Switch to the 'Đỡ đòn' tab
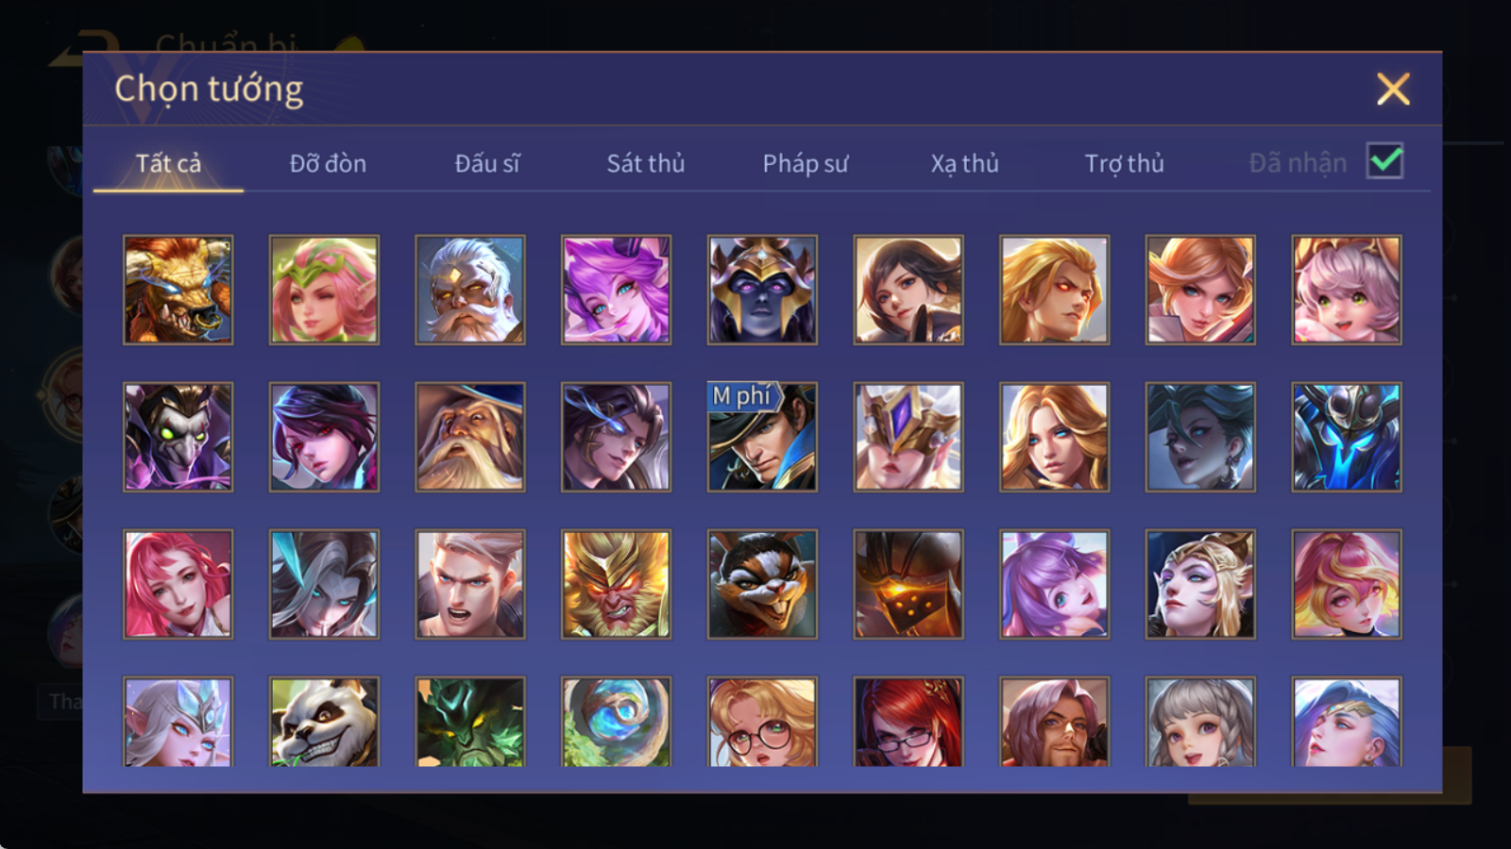Viewport: 1511px width, 849px height. 328,163
